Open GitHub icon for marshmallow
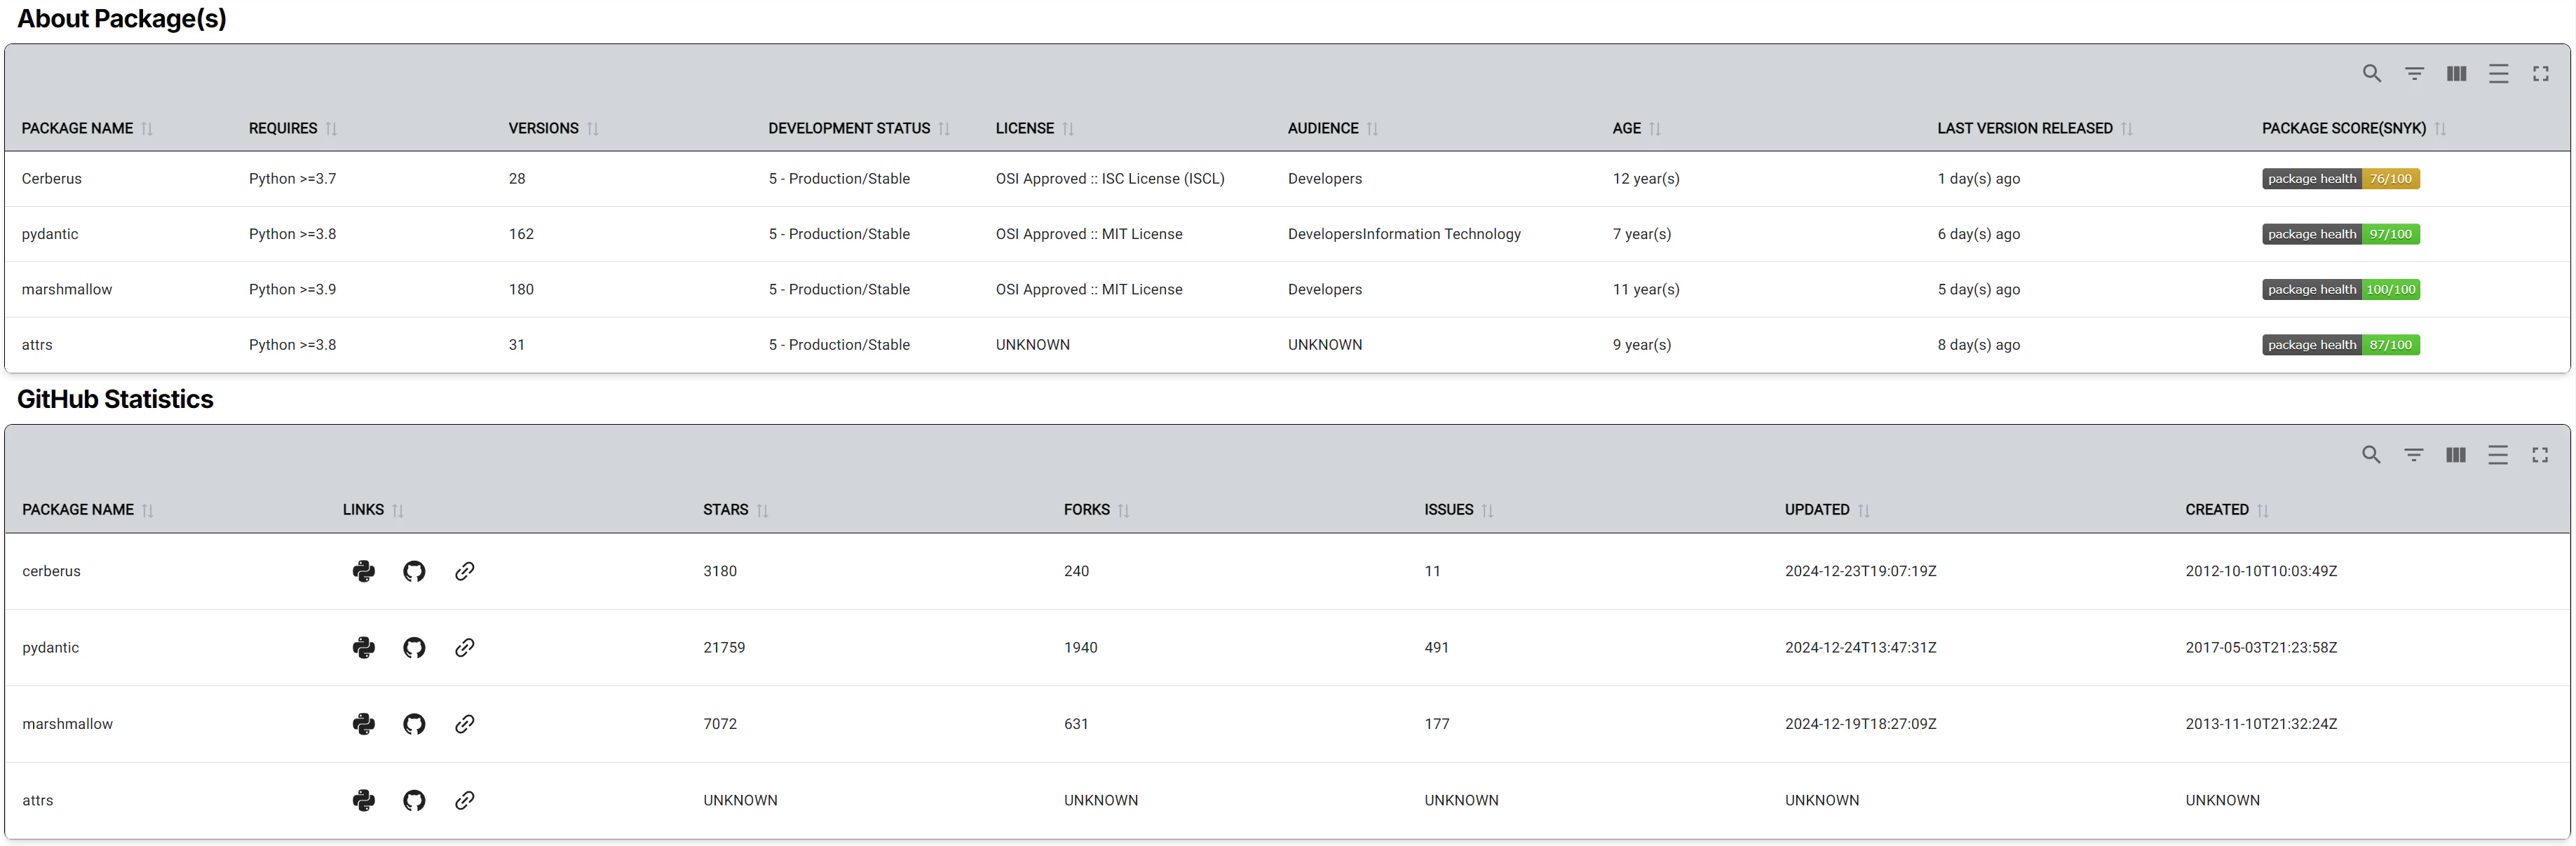The height and width of the screenshot is (846, 2576). [x=414, y=724]
